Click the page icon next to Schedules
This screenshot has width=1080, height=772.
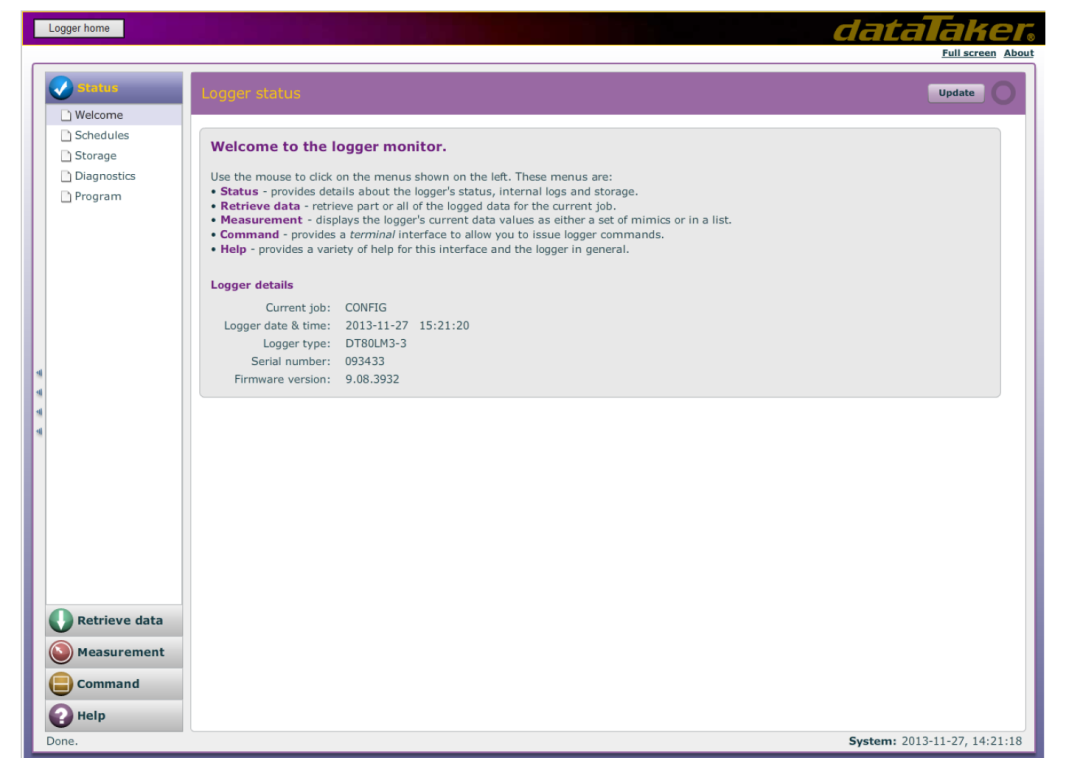tap(66, 136)
